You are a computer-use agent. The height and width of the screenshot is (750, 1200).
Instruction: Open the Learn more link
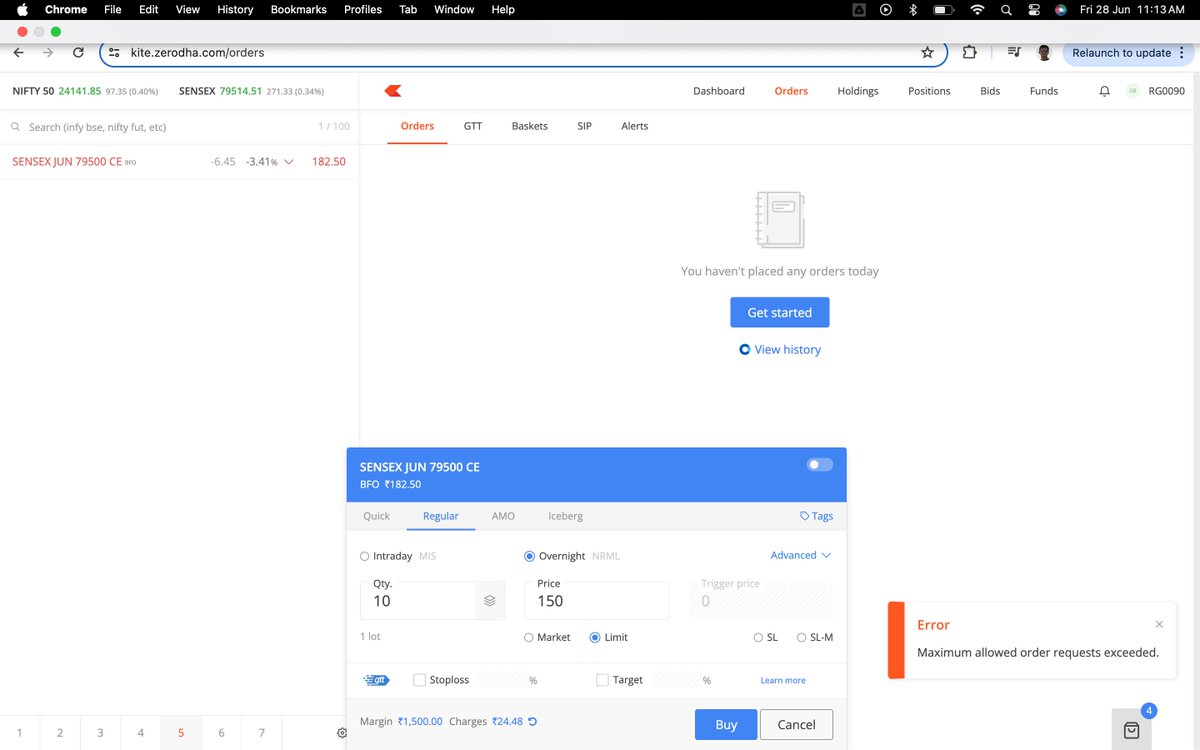click(783, 680)
